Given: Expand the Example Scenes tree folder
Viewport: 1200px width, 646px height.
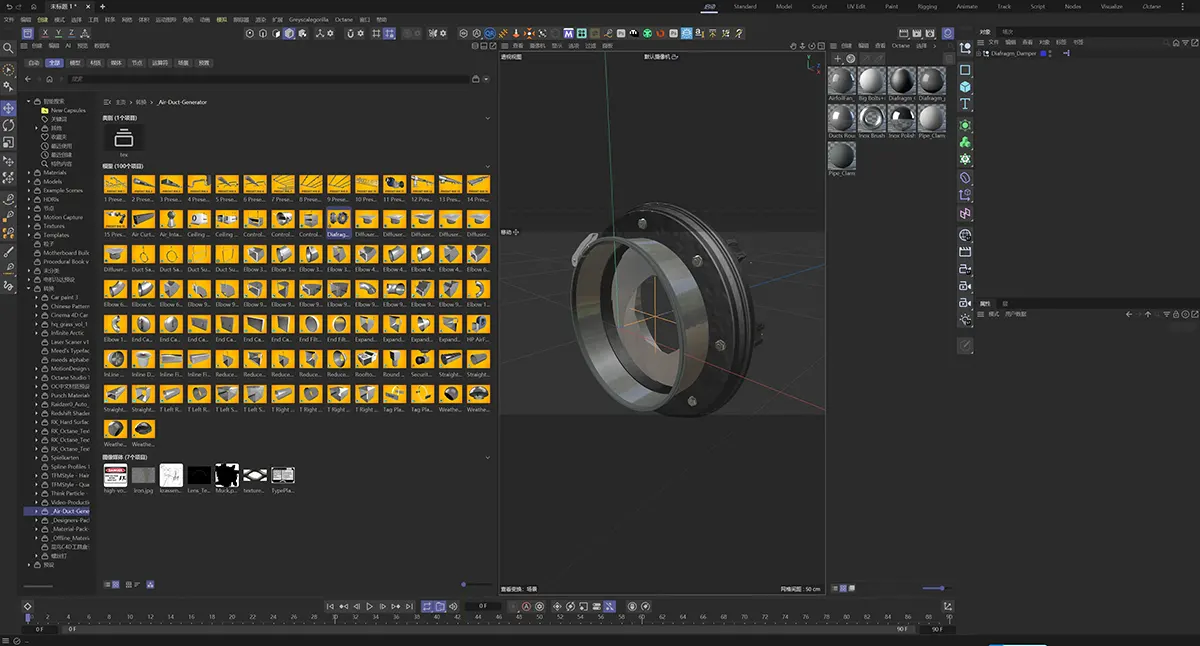Looking at the screenshot, I should click(29, 190).
